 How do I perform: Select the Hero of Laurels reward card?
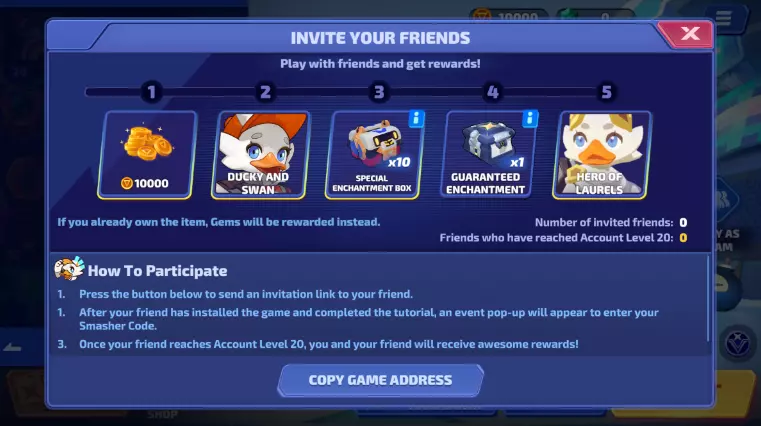coord(602,155)
